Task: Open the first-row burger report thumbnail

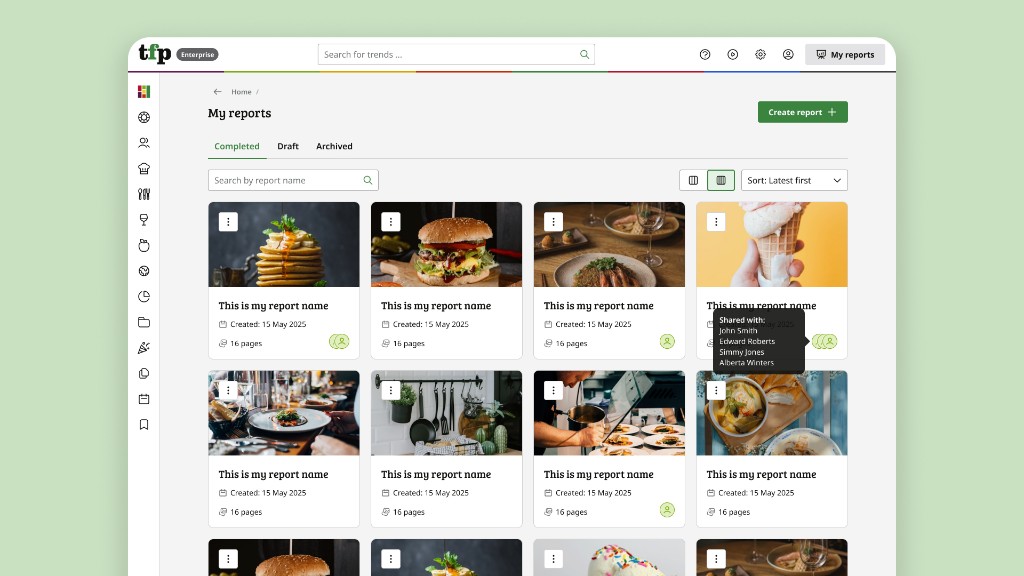Action: point(447,244)
